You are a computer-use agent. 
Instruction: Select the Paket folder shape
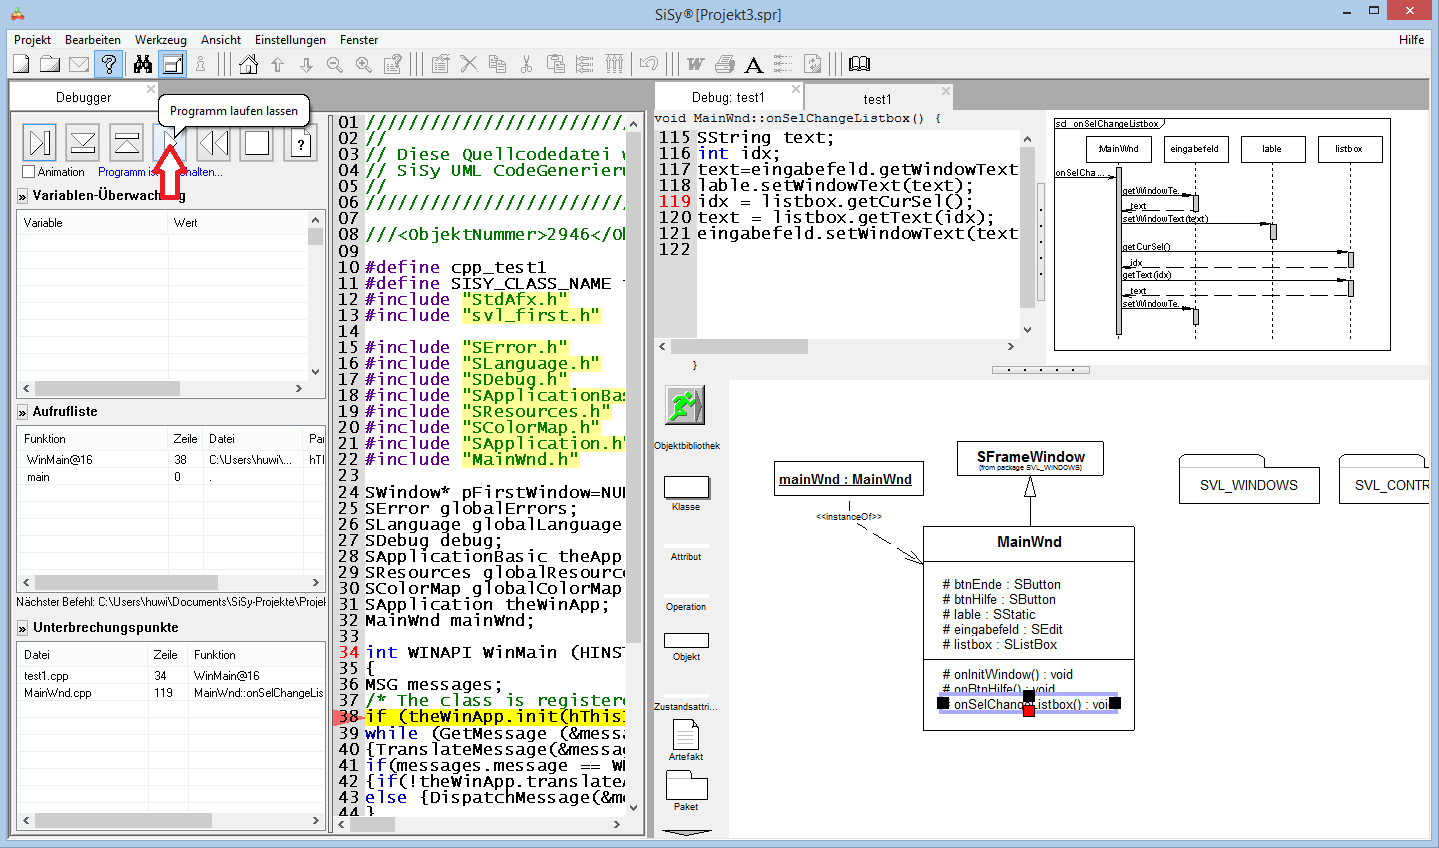pos(686,786)
